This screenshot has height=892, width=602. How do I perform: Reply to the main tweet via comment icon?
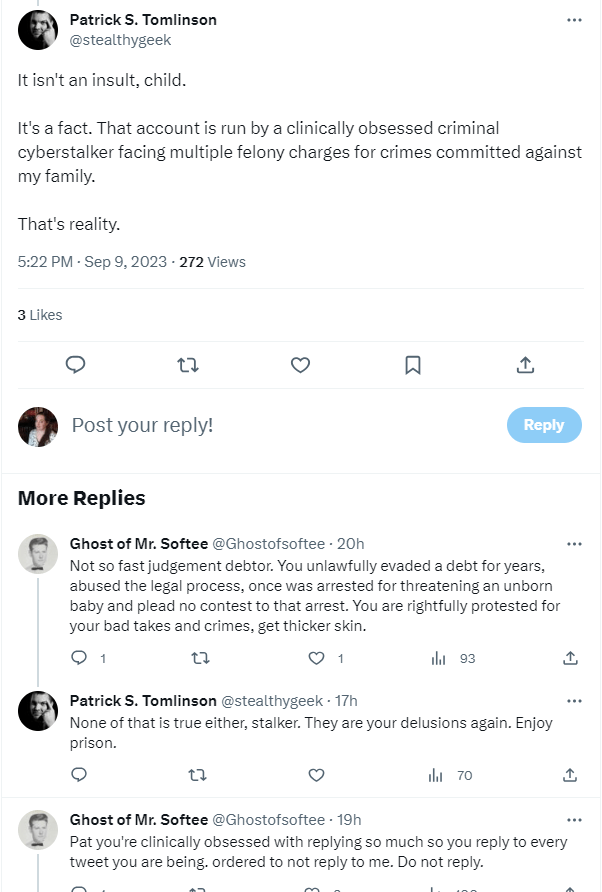[75, 365]
